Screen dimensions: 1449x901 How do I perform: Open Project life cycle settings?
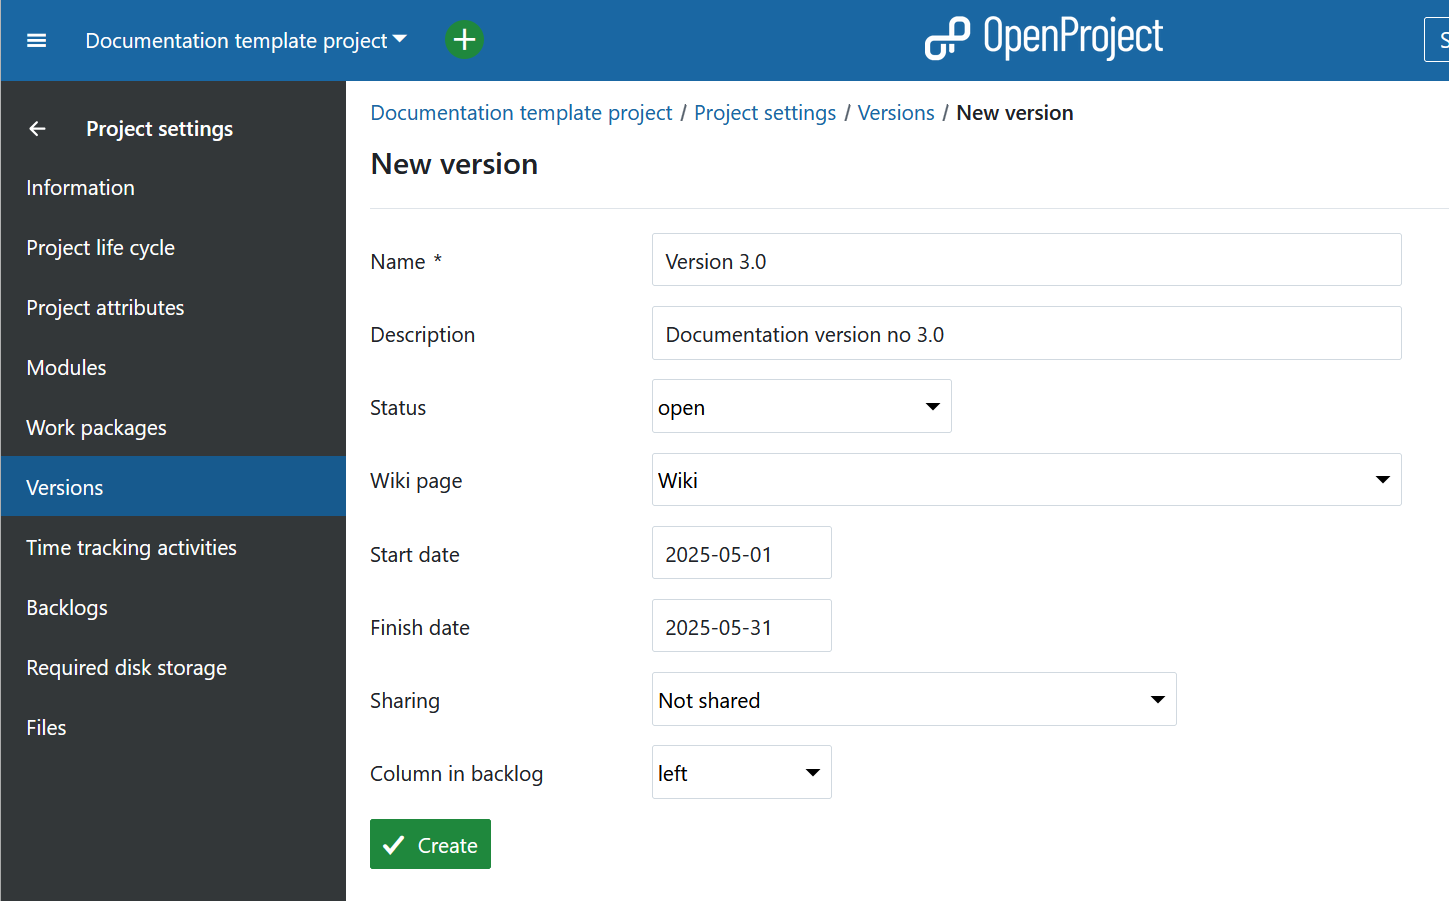pos(173,248)
